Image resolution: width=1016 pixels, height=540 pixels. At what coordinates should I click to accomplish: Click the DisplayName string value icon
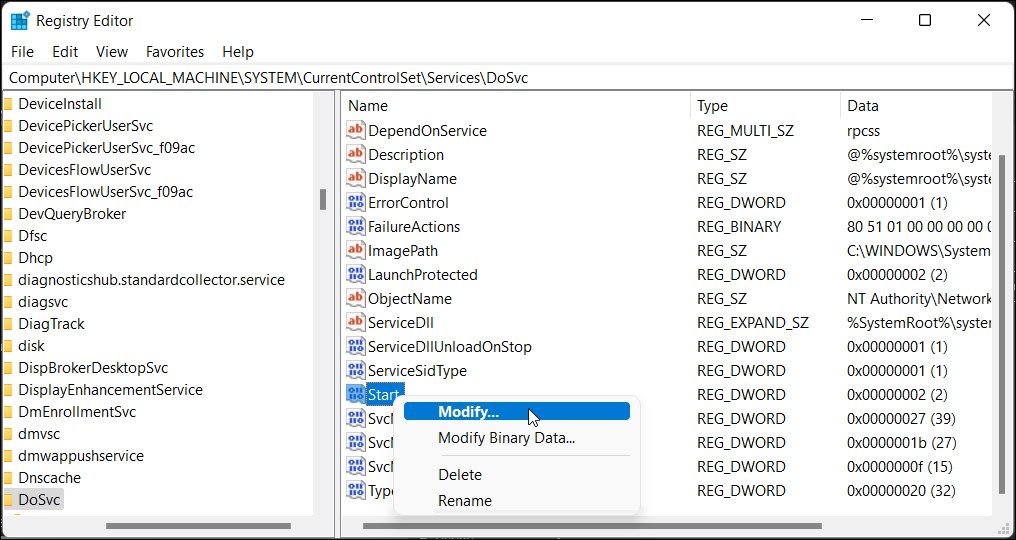(356, 178)
